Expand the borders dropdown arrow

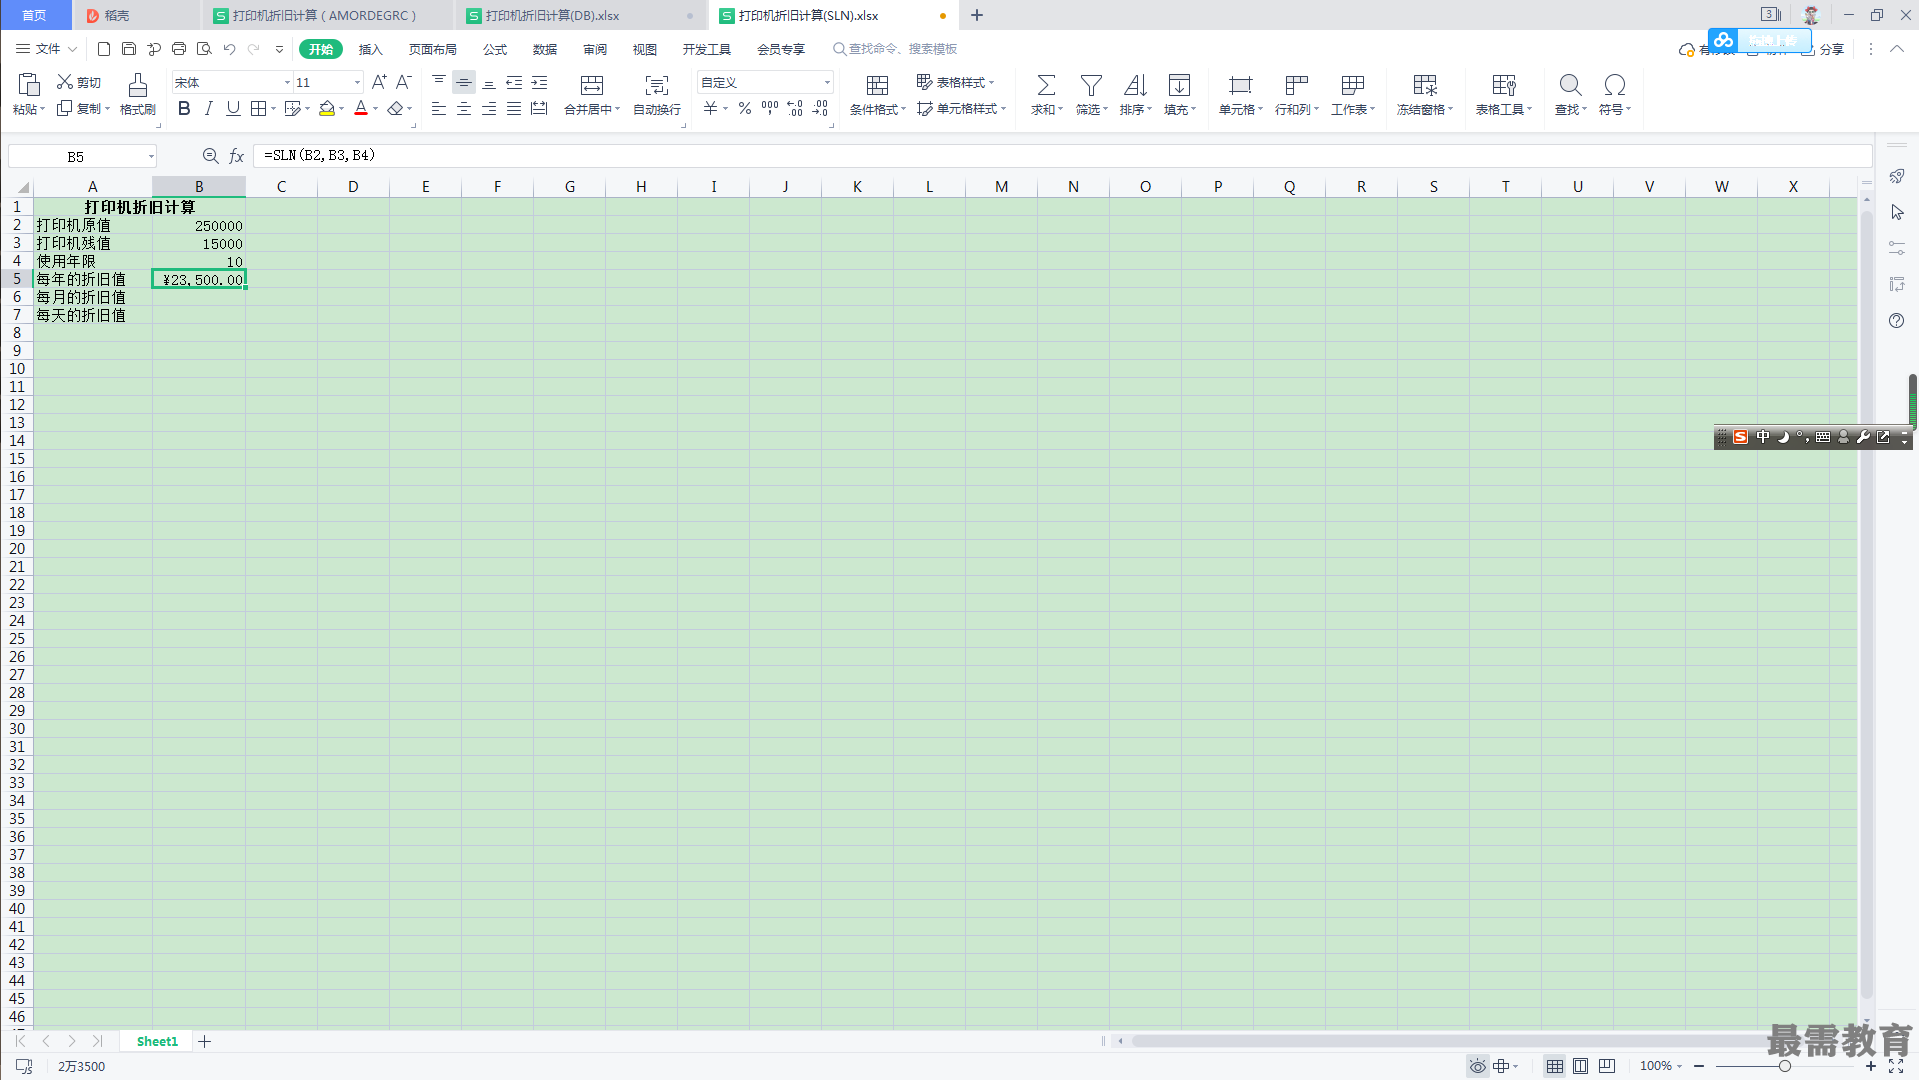(273, 109)
